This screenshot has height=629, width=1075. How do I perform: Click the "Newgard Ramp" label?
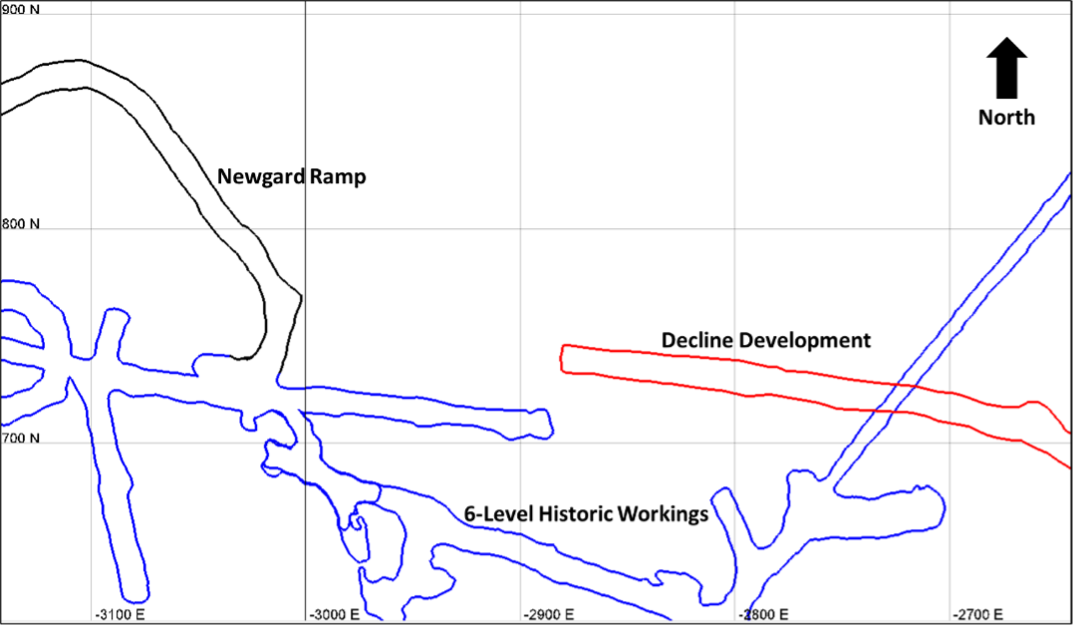[291, 177]
